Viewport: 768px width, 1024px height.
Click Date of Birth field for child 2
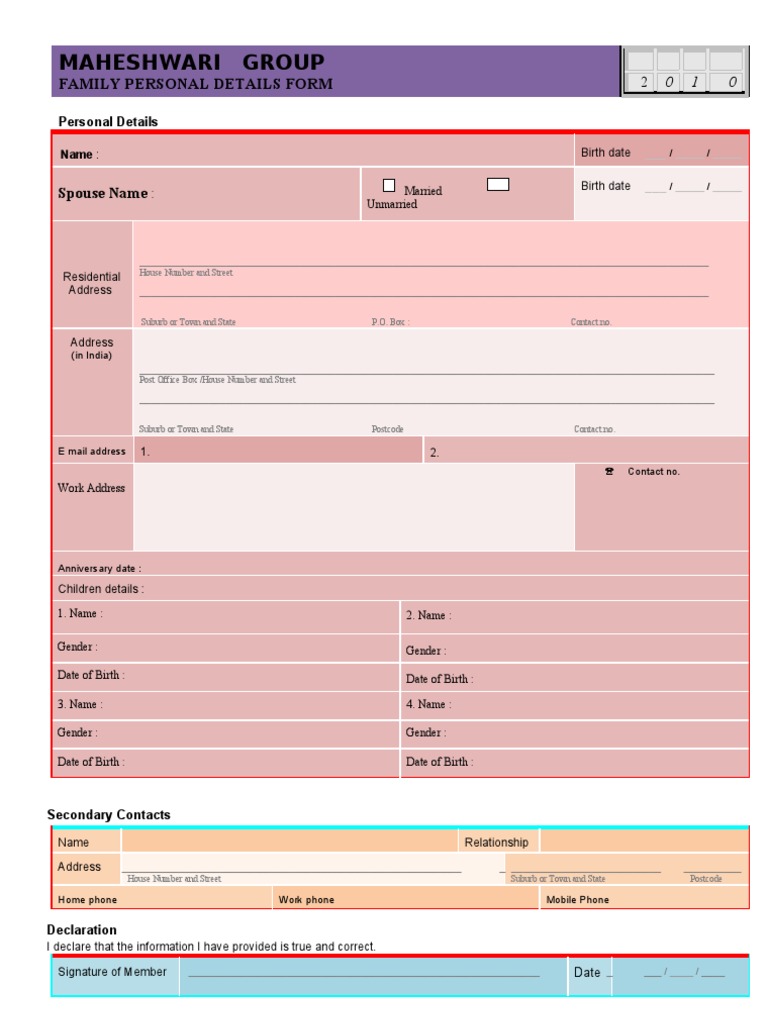coord(575,677)
